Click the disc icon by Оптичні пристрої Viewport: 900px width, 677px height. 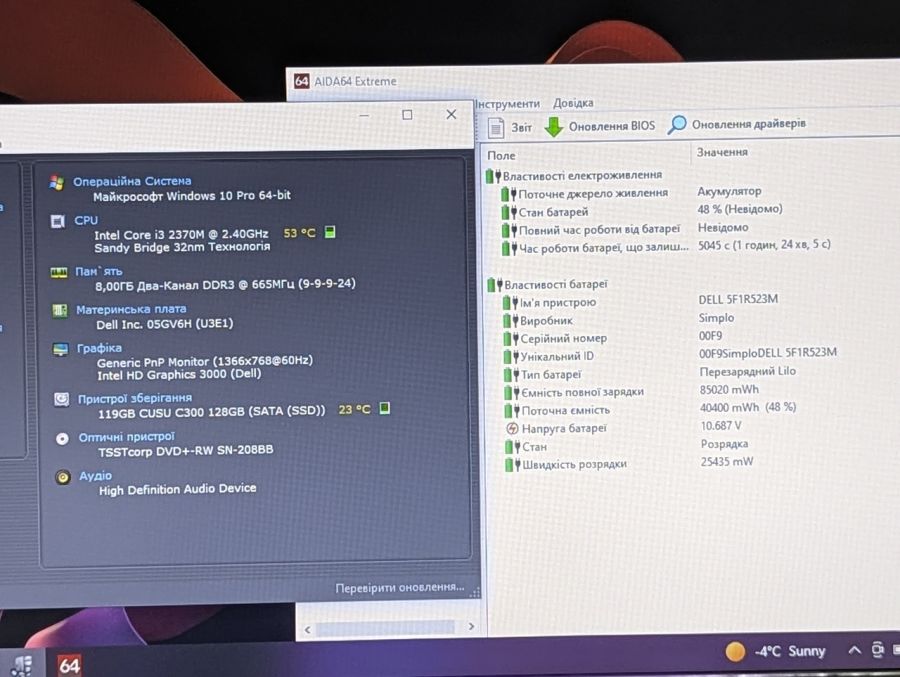point(62,439)
